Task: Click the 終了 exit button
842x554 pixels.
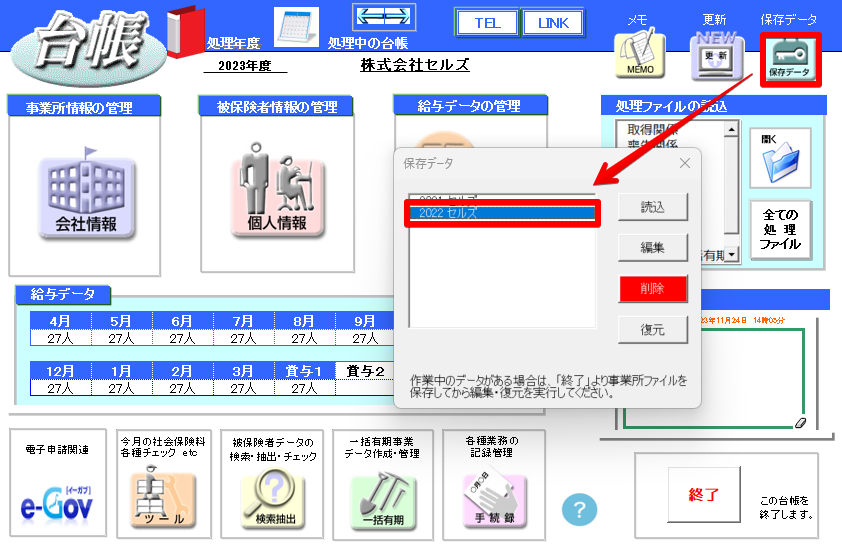Action: (x=703, y=494)
